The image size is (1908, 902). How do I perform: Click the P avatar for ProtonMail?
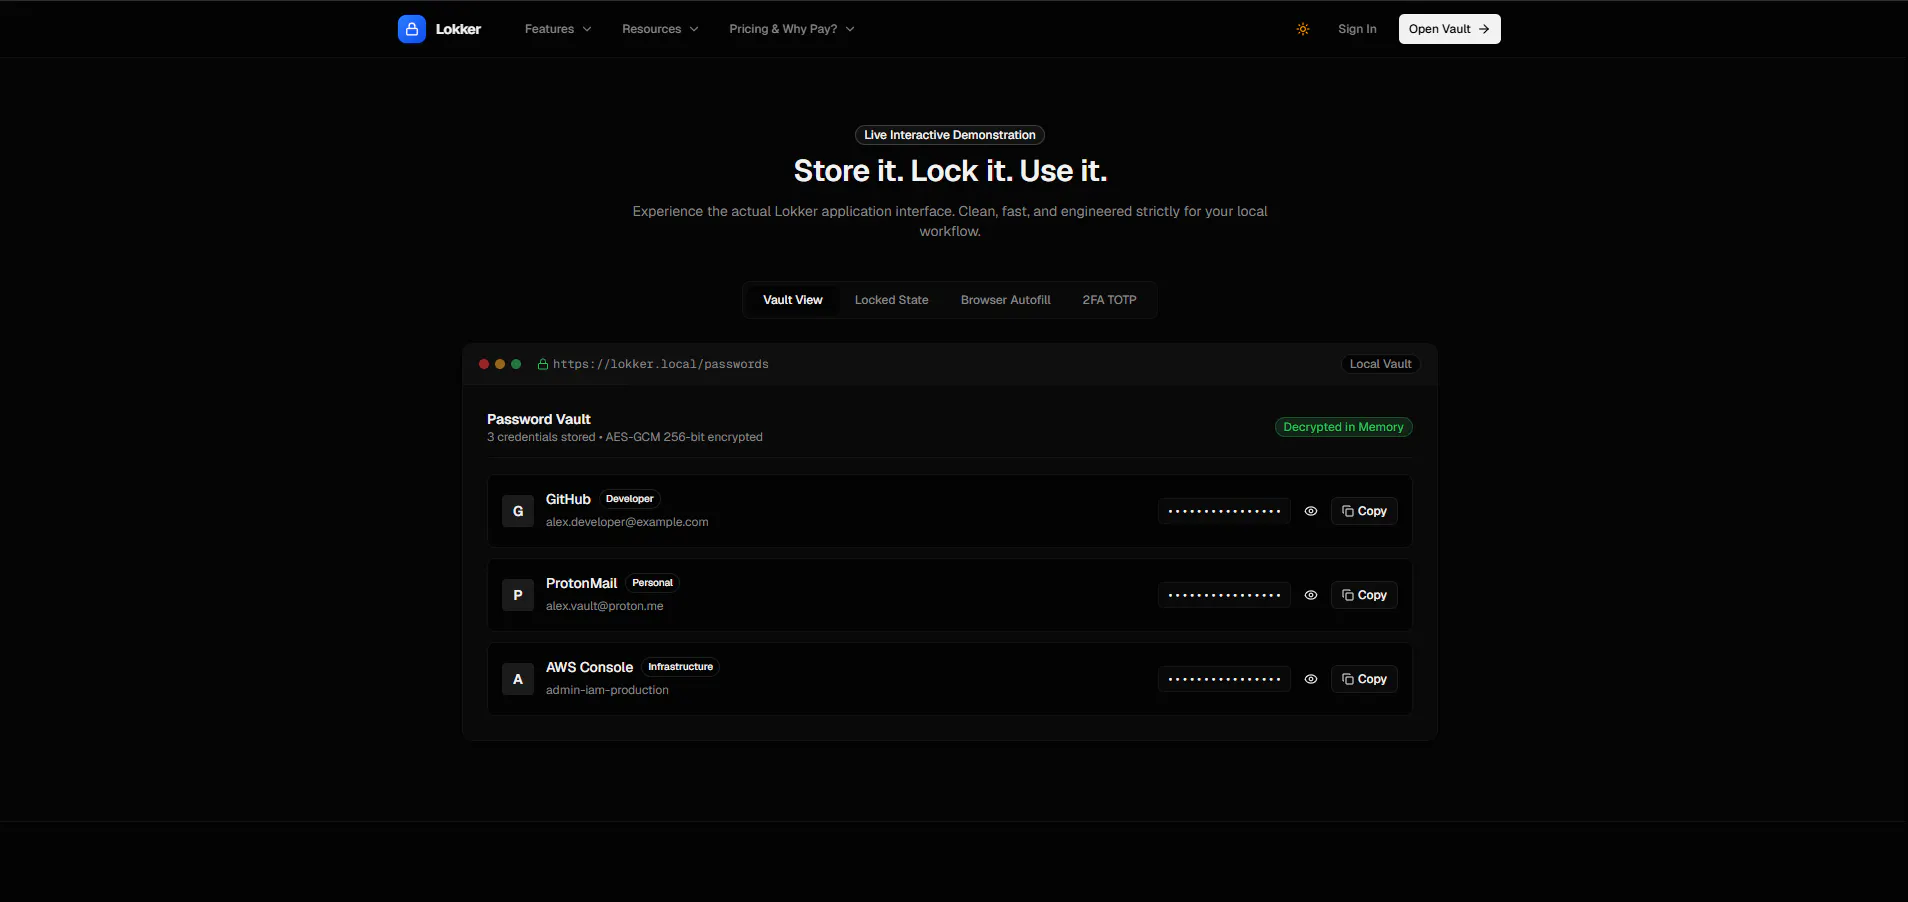518,595
